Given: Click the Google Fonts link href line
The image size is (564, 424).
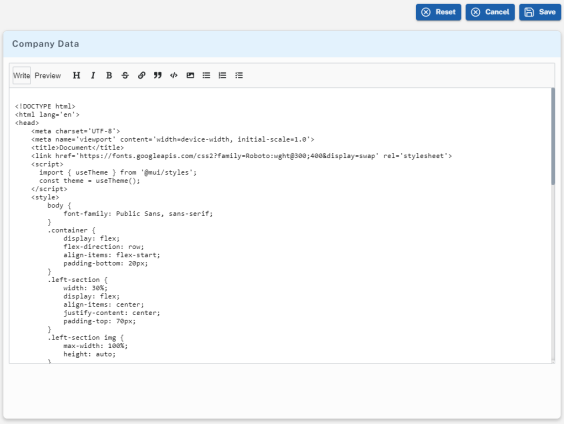Looking at the screenshot, I should point(241,156).
